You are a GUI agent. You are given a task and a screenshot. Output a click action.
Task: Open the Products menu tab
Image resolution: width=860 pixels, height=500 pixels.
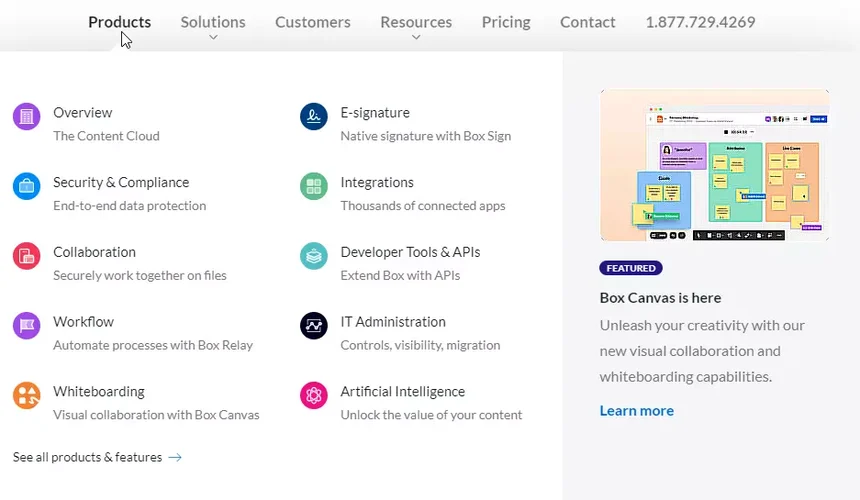(120, 22)
